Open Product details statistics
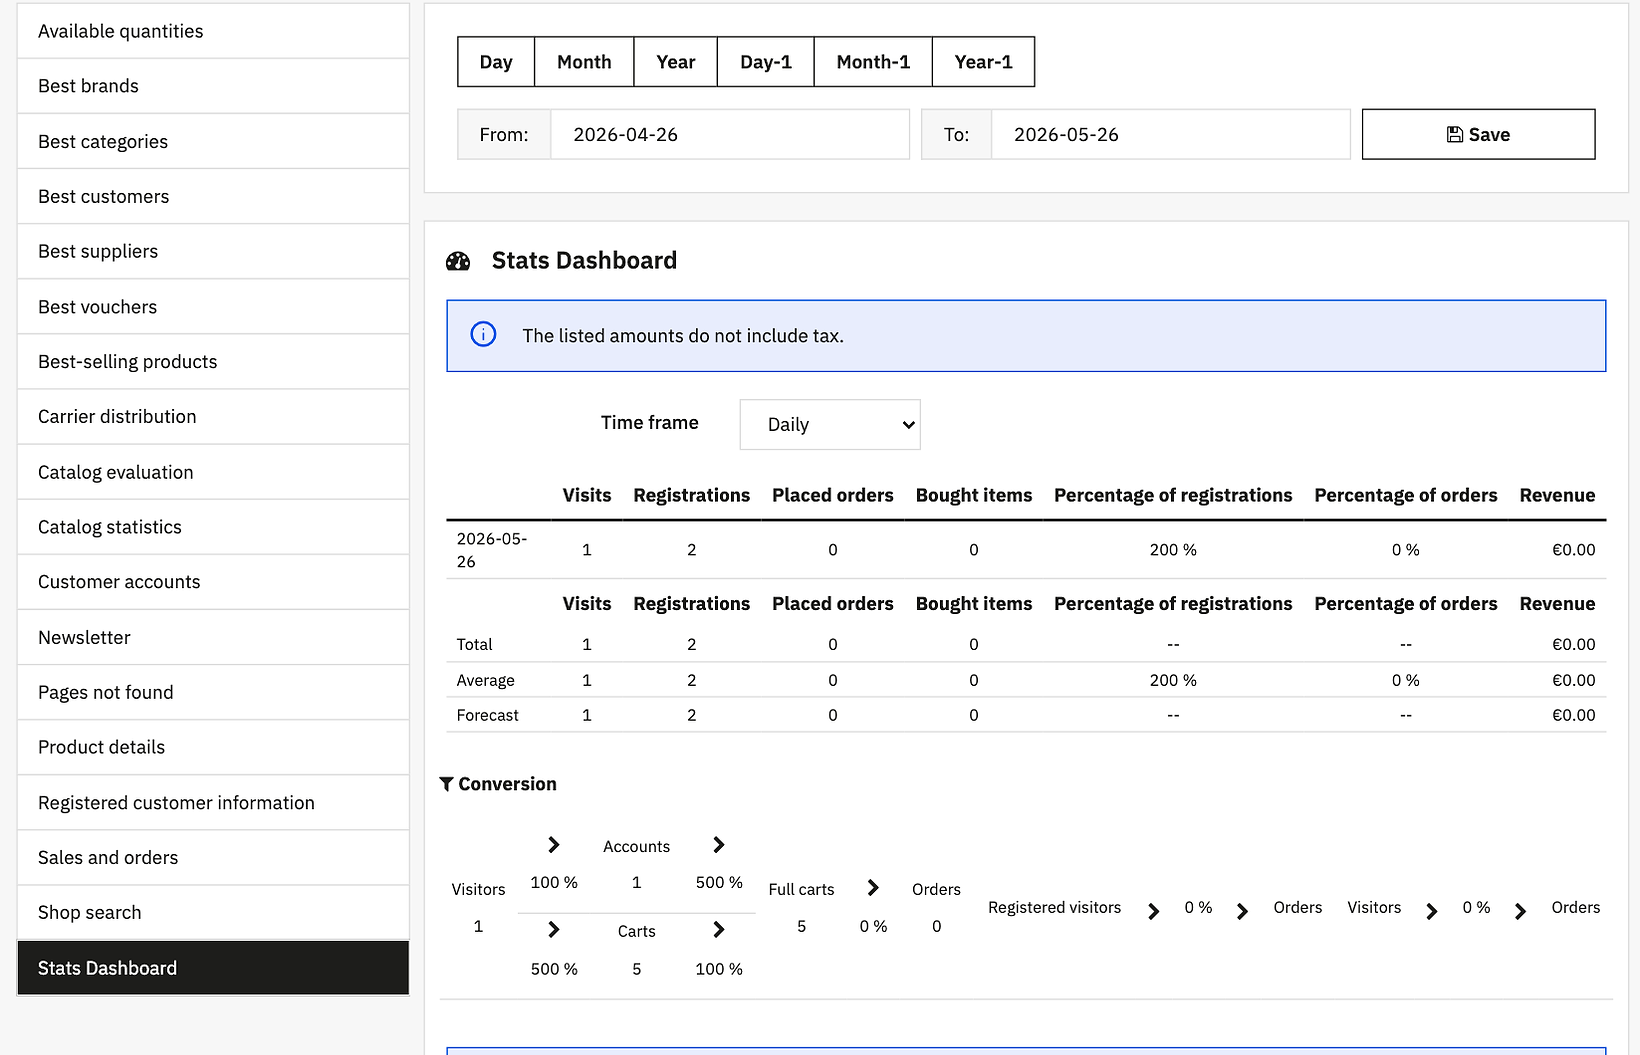 click(213, 747)
